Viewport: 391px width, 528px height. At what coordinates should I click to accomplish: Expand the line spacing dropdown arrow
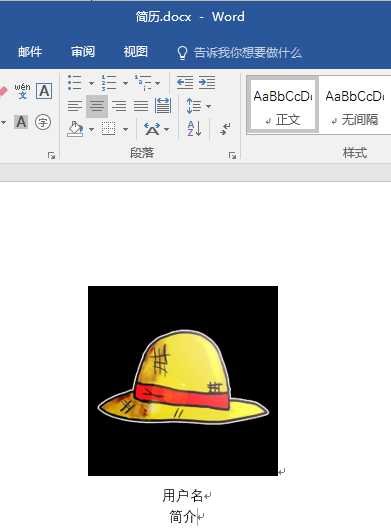(x=208, y=107)
